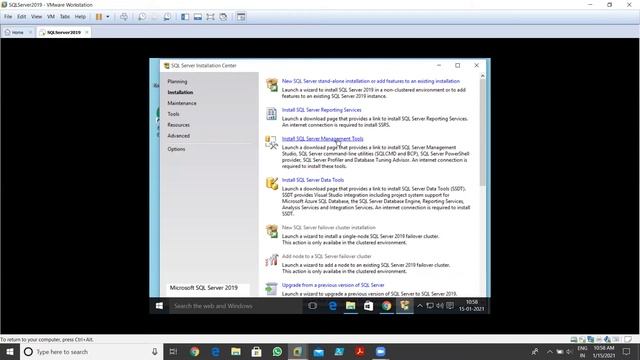Take a VM snapshot via toolbar icon
Screen dimensions: 640x360
pos(142,17)
